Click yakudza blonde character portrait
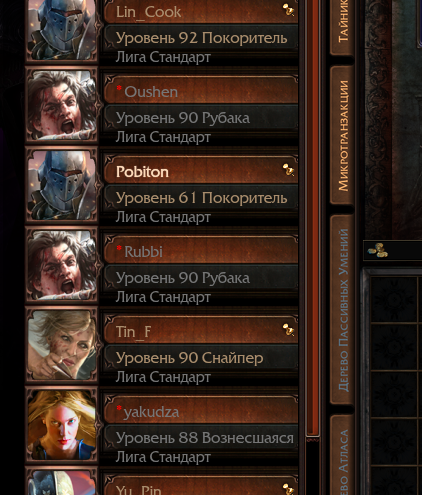This screenshot has width=422, height=495. point(62,425)
